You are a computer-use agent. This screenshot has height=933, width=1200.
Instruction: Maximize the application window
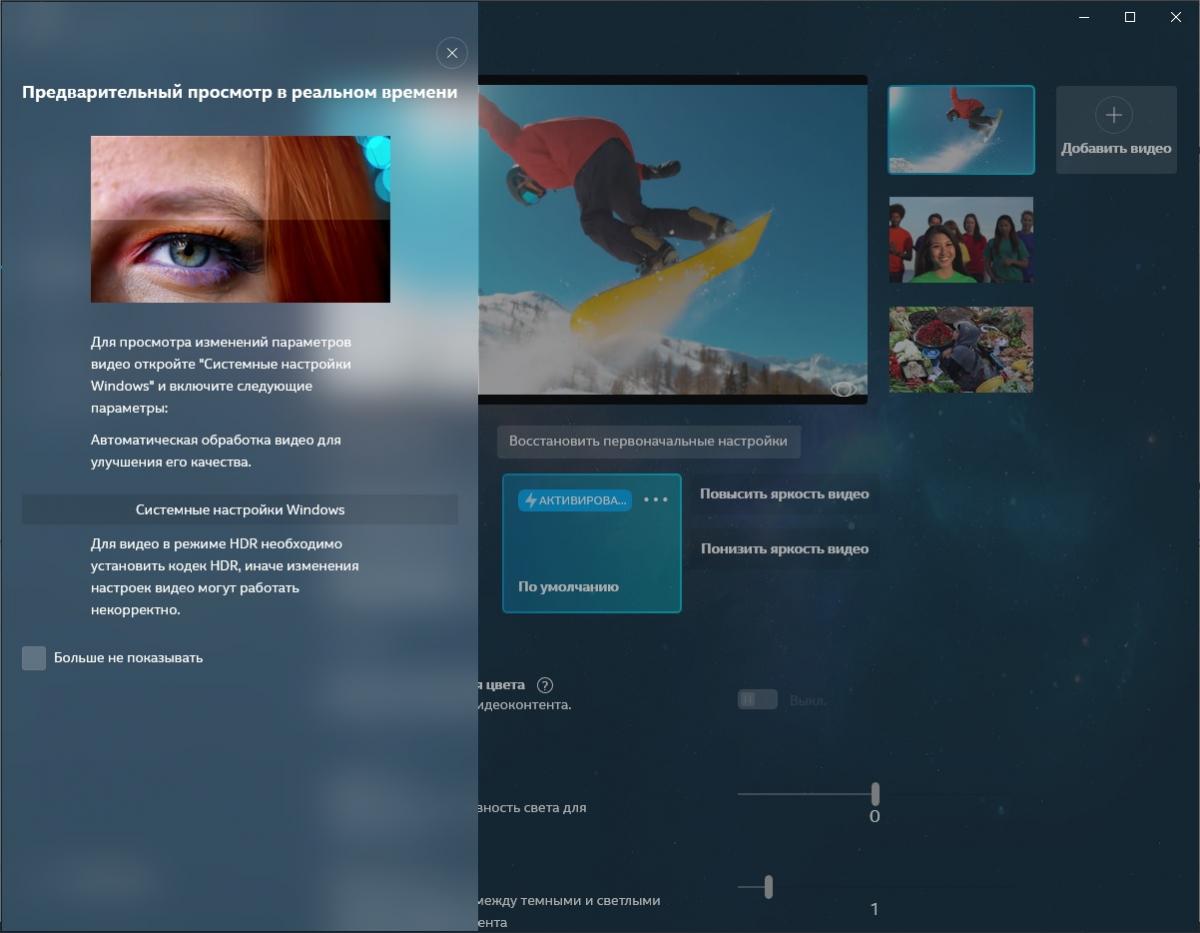(1130, 17)
